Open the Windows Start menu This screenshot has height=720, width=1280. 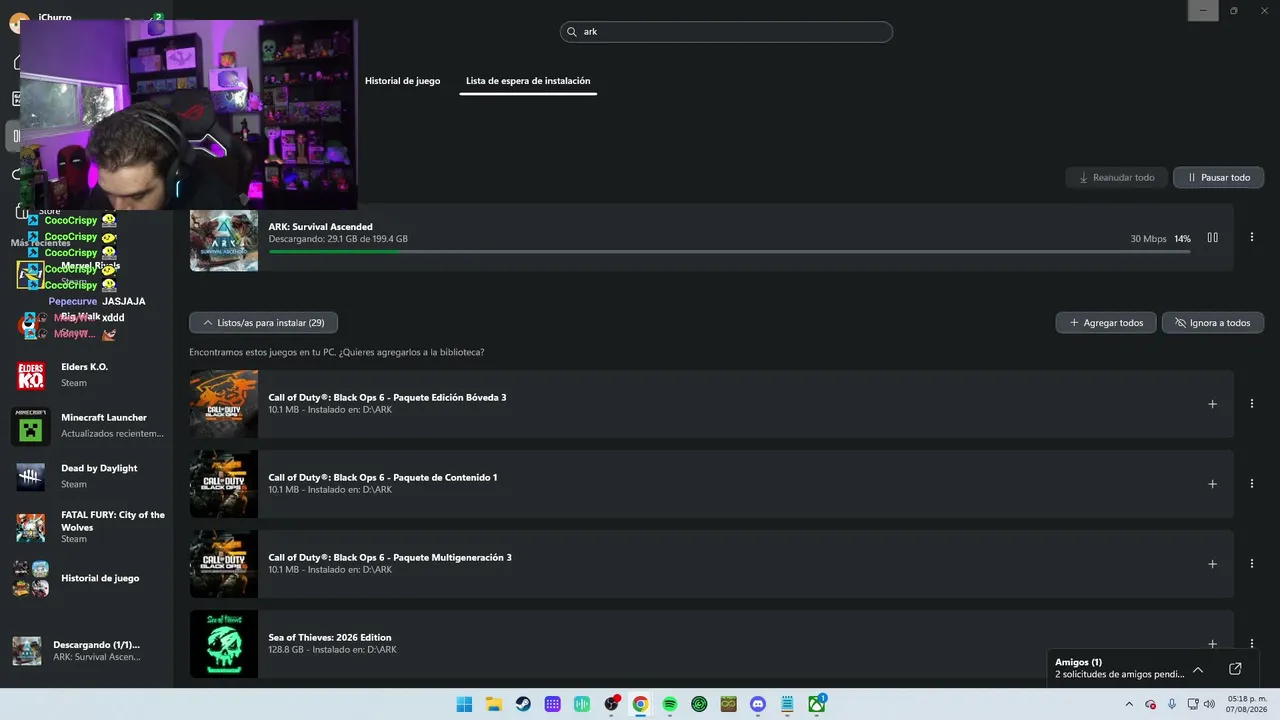(464, 704)
